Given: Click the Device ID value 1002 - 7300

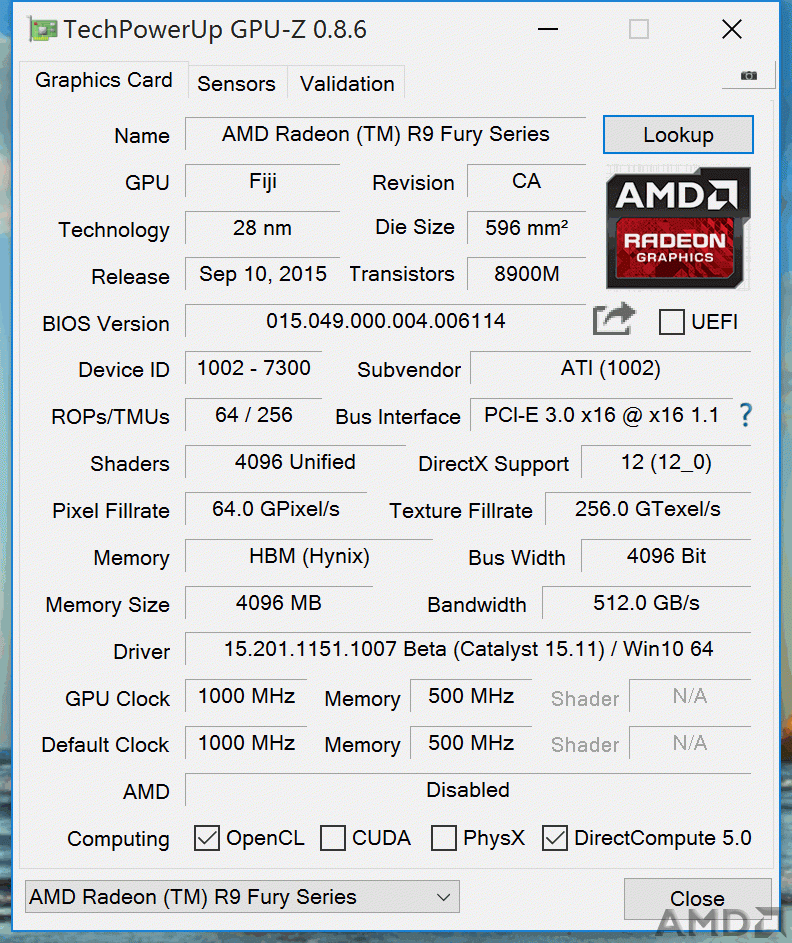Looking at the screenshot, I should (254, 368).
